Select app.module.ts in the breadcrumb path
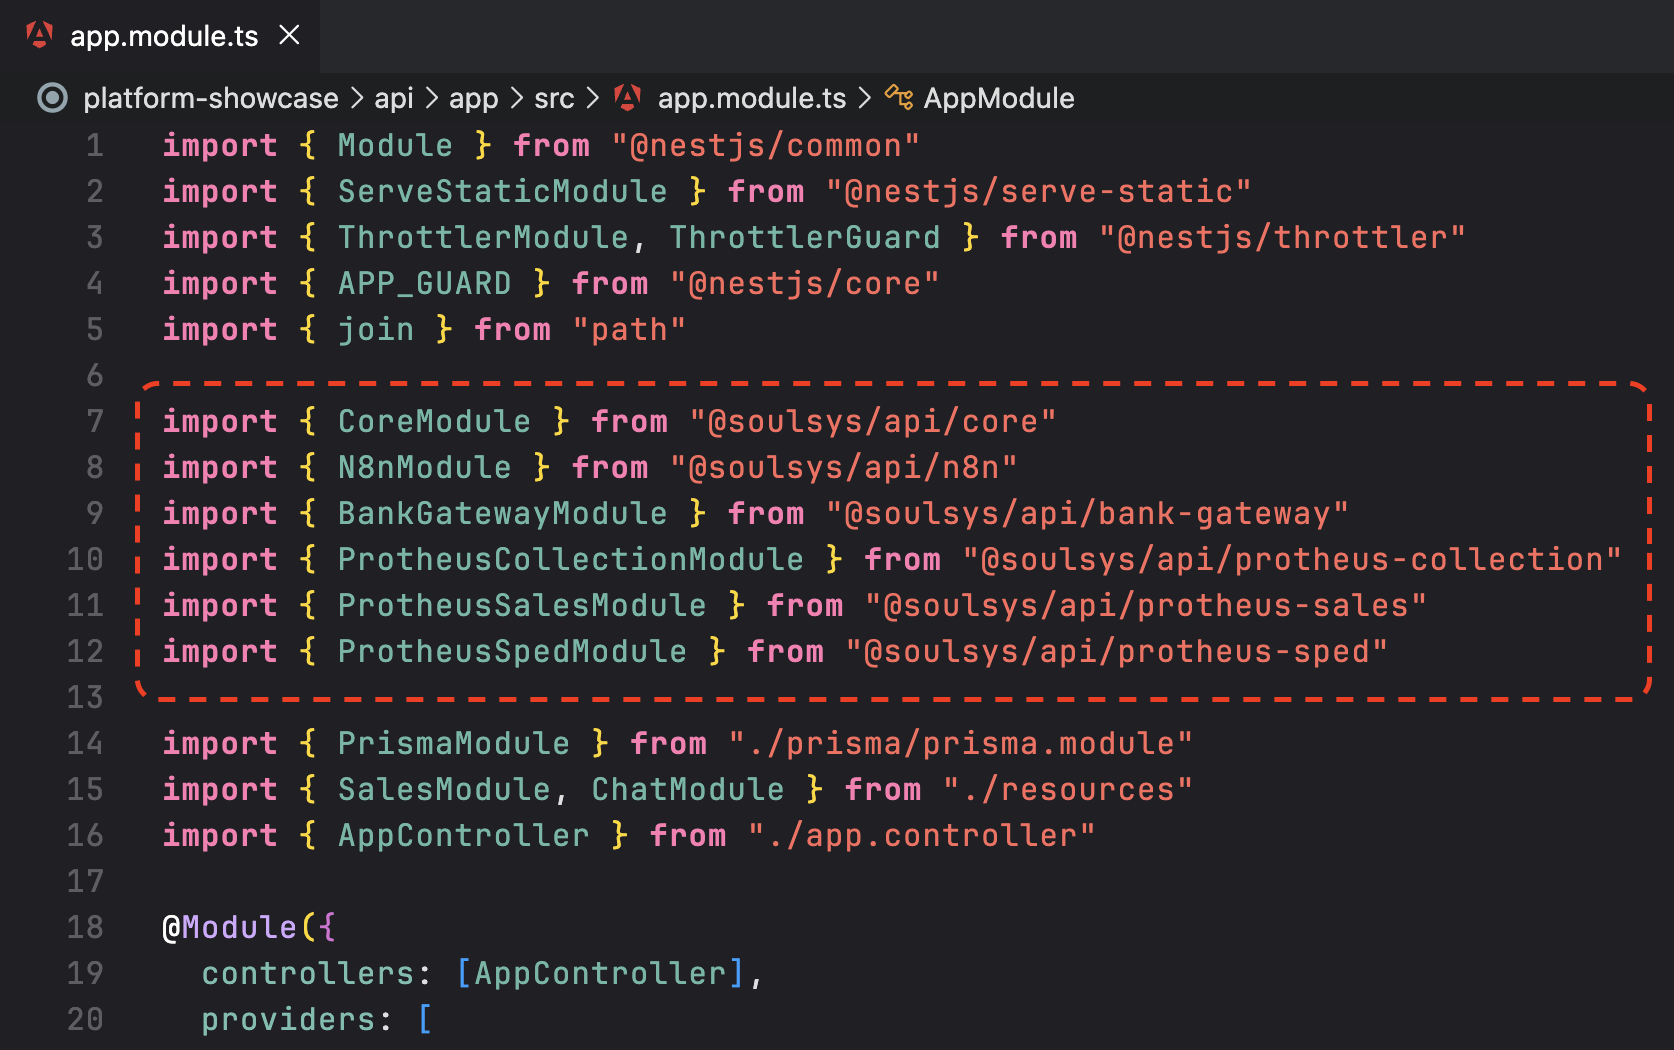Screen dimensions: 1674x1050 [x=755, y=97]
